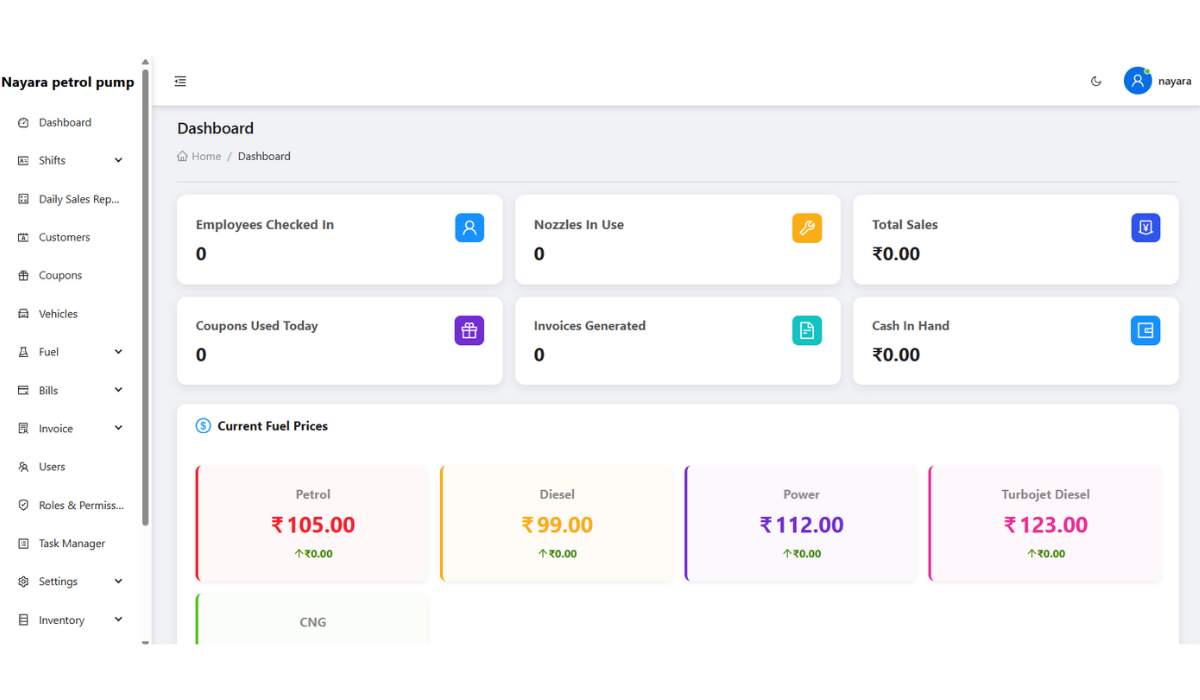1200x700 pixels.
Task: Open the Task Manager menu item
Action: (x=70, y=544)
